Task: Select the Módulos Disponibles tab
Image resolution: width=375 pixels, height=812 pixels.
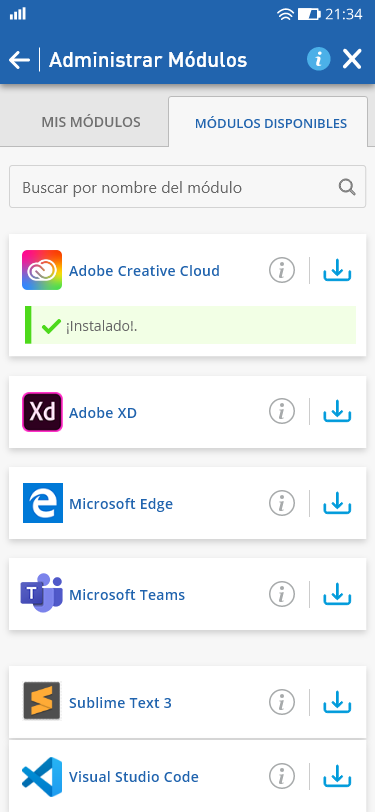Action: tap(270, 123)
